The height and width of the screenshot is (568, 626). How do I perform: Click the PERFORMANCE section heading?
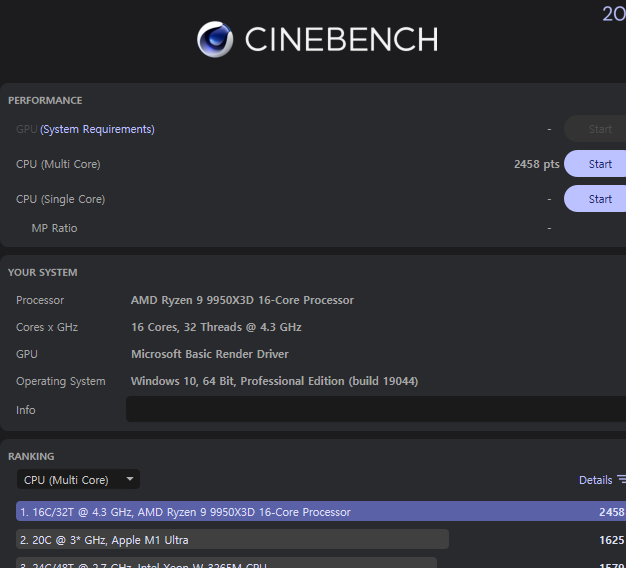click(x=45, y=101)
